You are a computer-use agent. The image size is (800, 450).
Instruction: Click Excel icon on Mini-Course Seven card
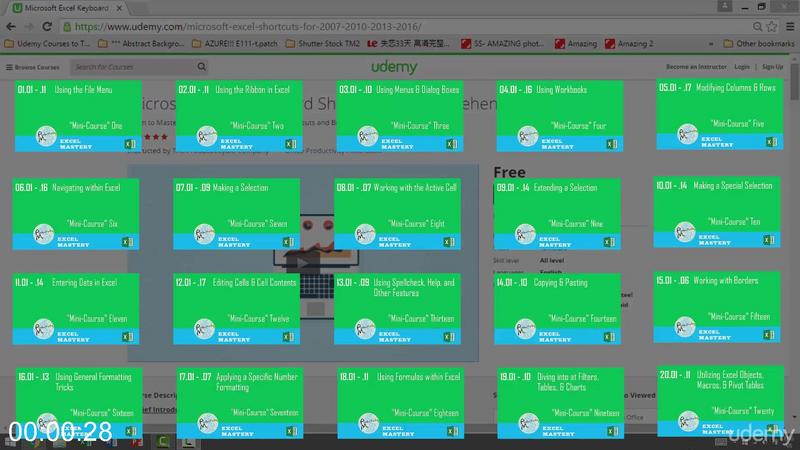coord(288,242)
